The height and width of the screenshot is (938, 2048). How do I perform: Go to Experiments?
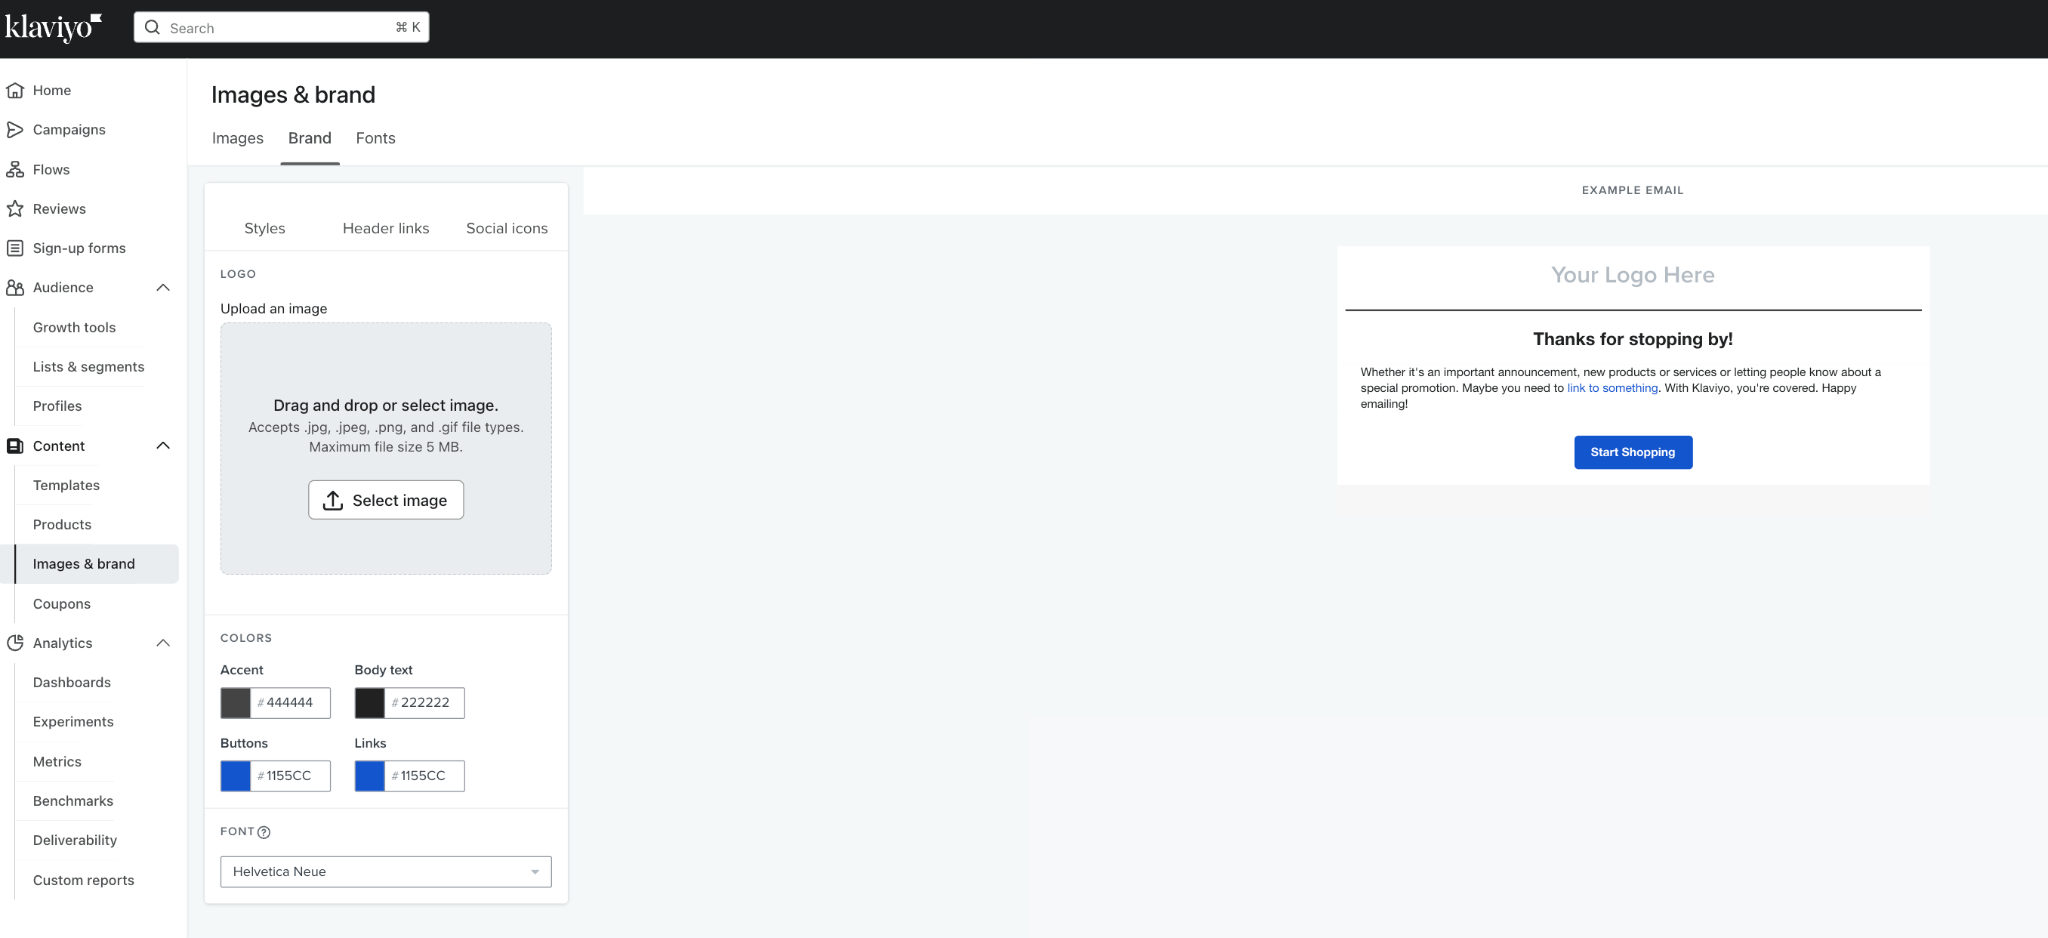point(73,722)
